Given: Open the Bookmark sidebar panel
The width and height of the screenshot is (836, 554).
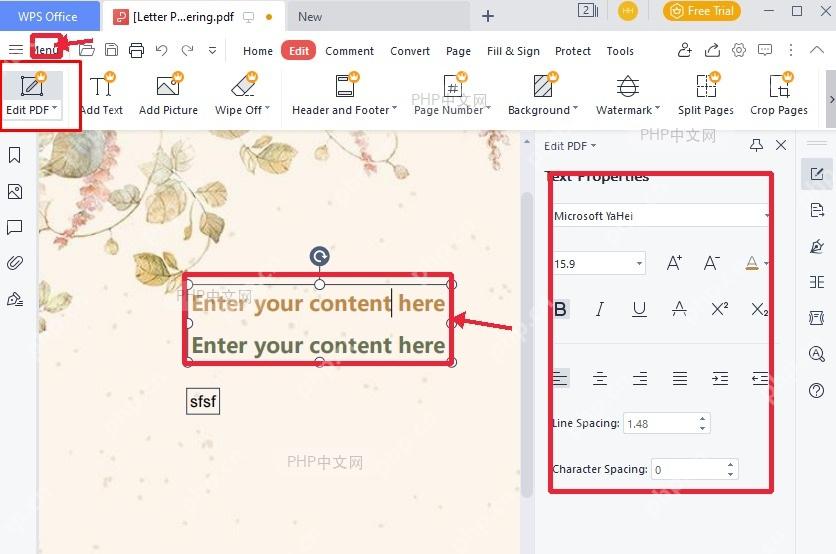Looking at the screenshot, I should click(15, 155).
